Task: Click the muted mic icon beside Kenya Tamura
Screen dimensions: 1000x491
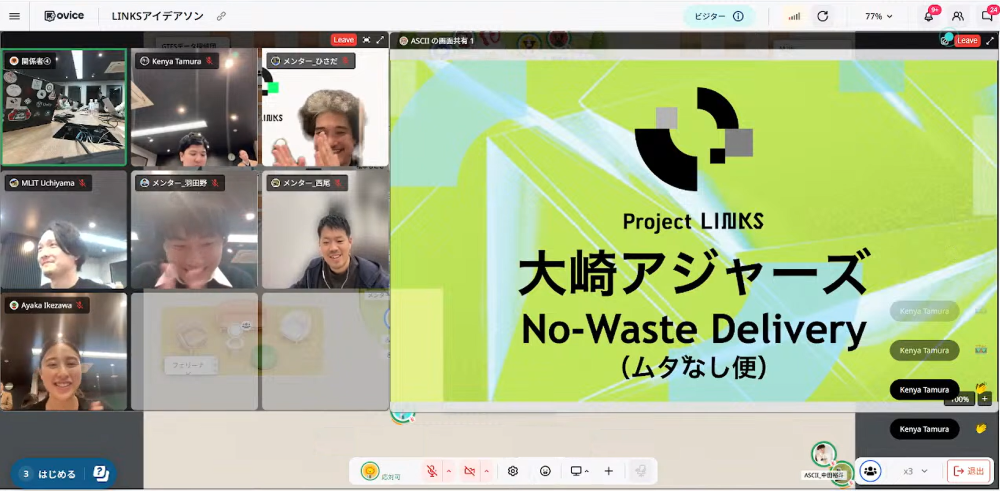Action: coord(209,61)
